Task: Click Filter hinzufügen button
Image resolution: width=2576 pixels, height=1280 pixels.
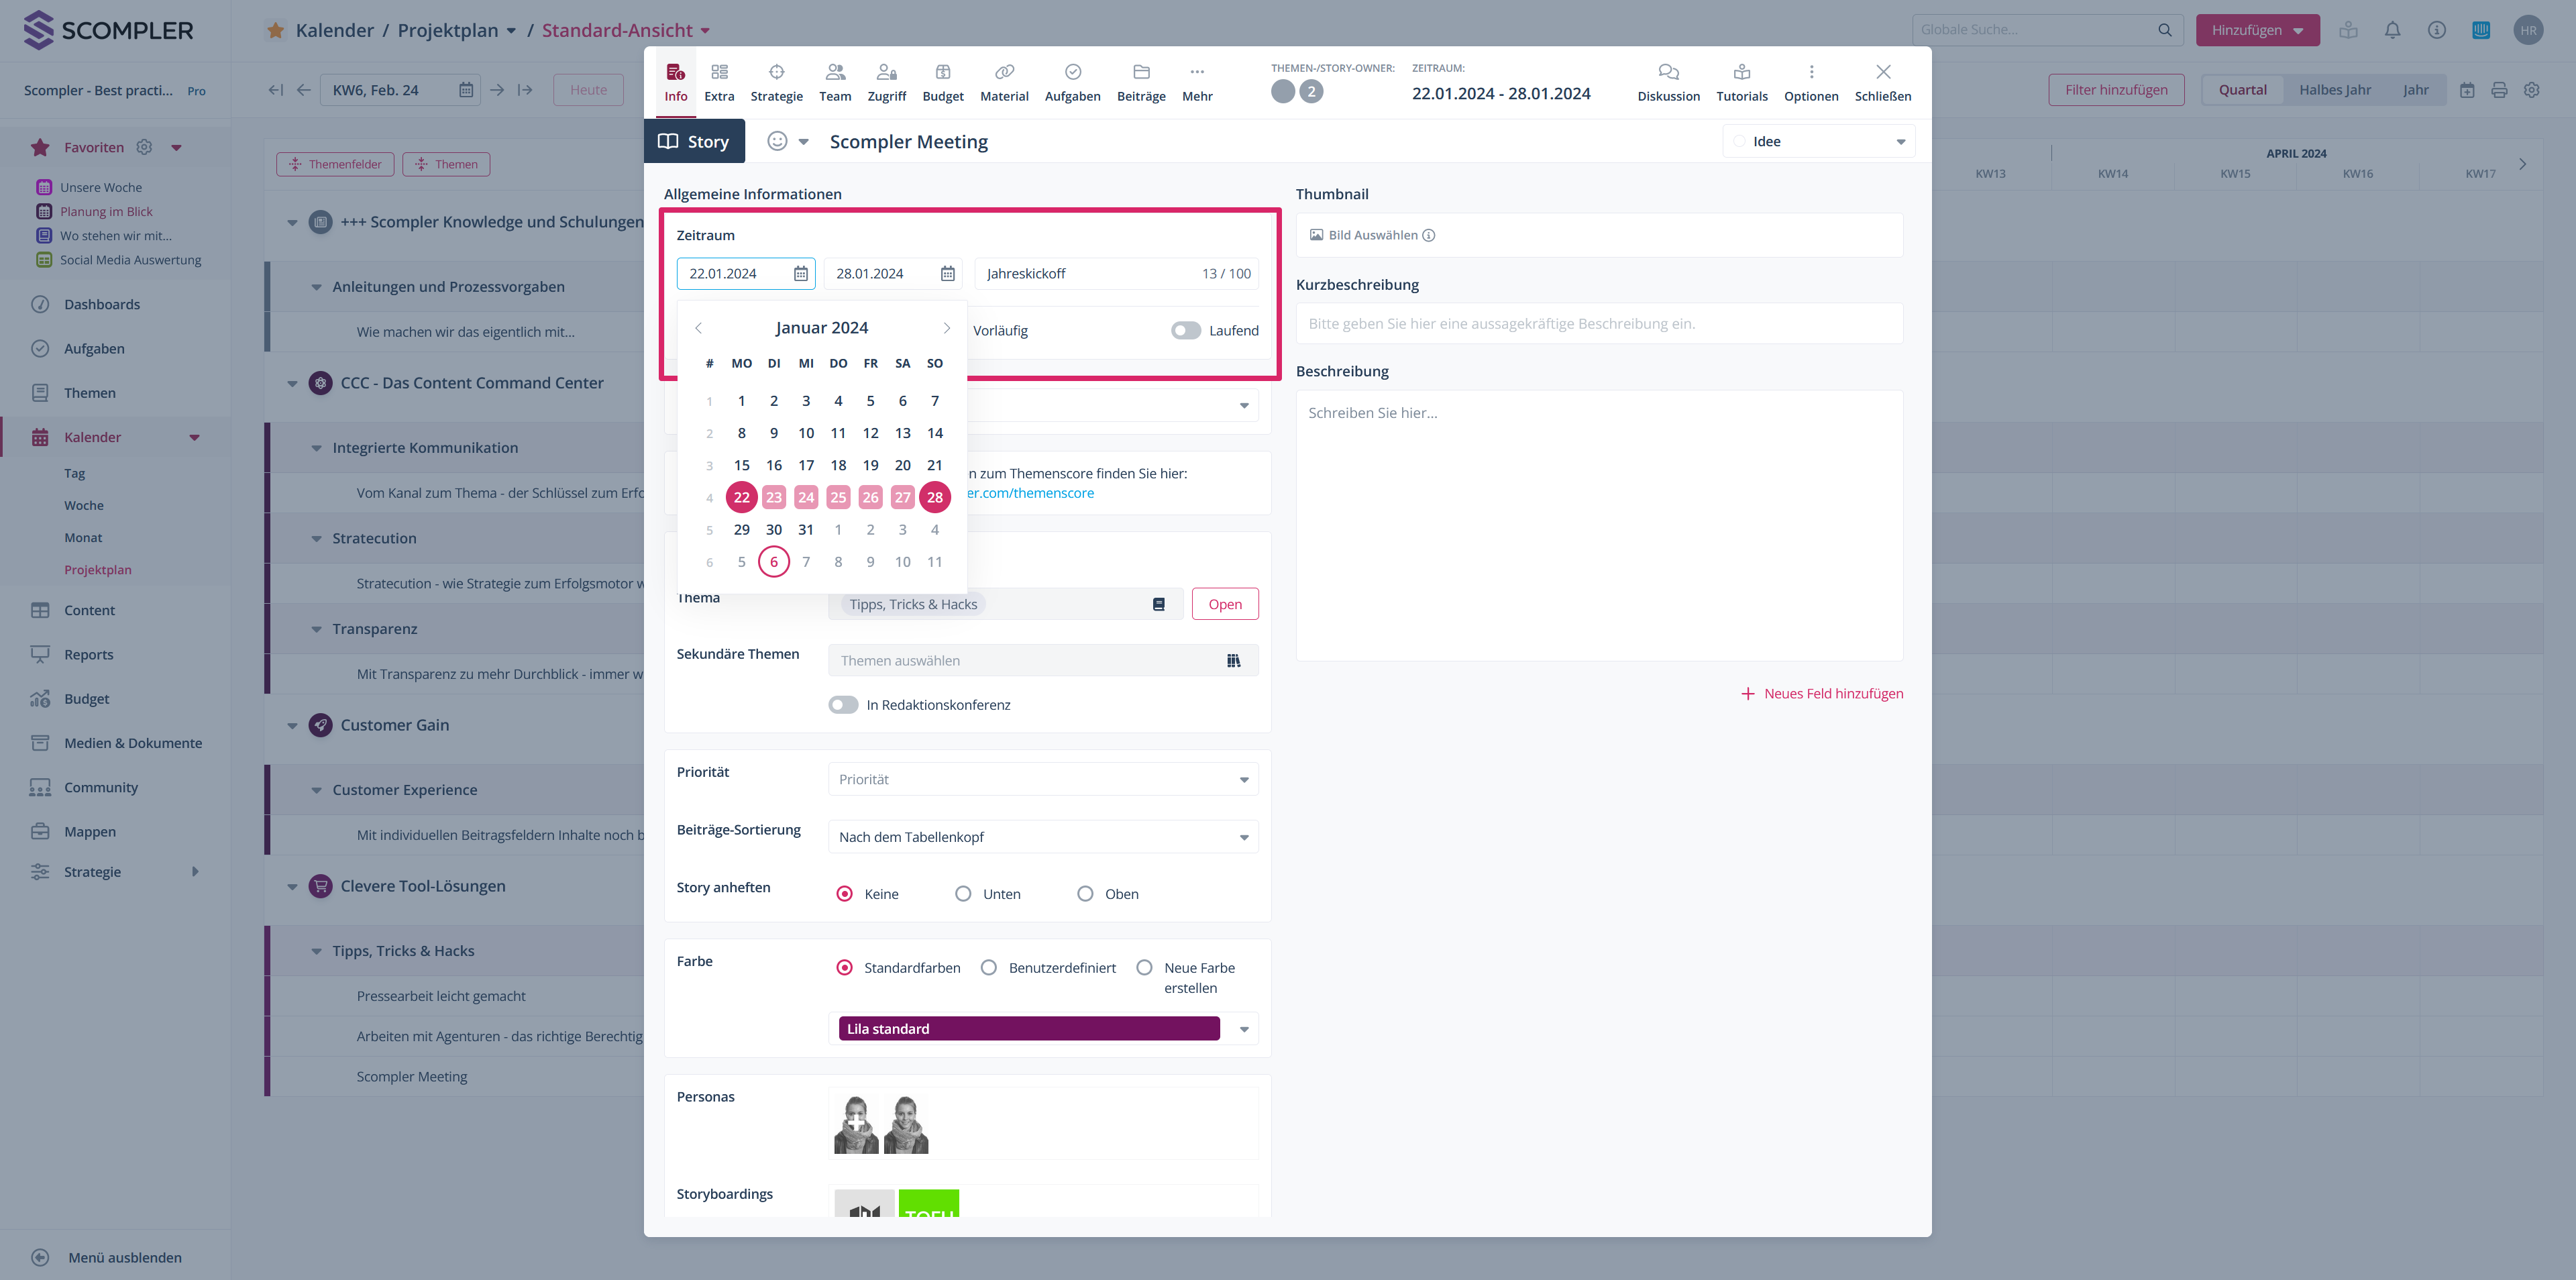Action: point(2116,90)
